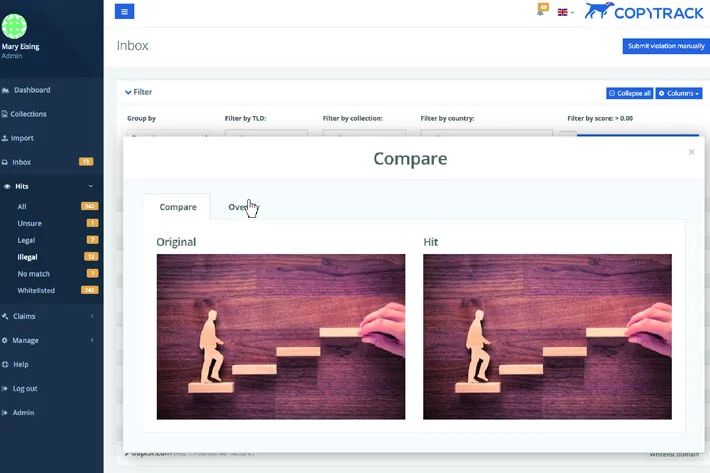Click the Dashboard chart icon
Image resolution: width=710 pixels, height=473 pixels.
point(5,90)
